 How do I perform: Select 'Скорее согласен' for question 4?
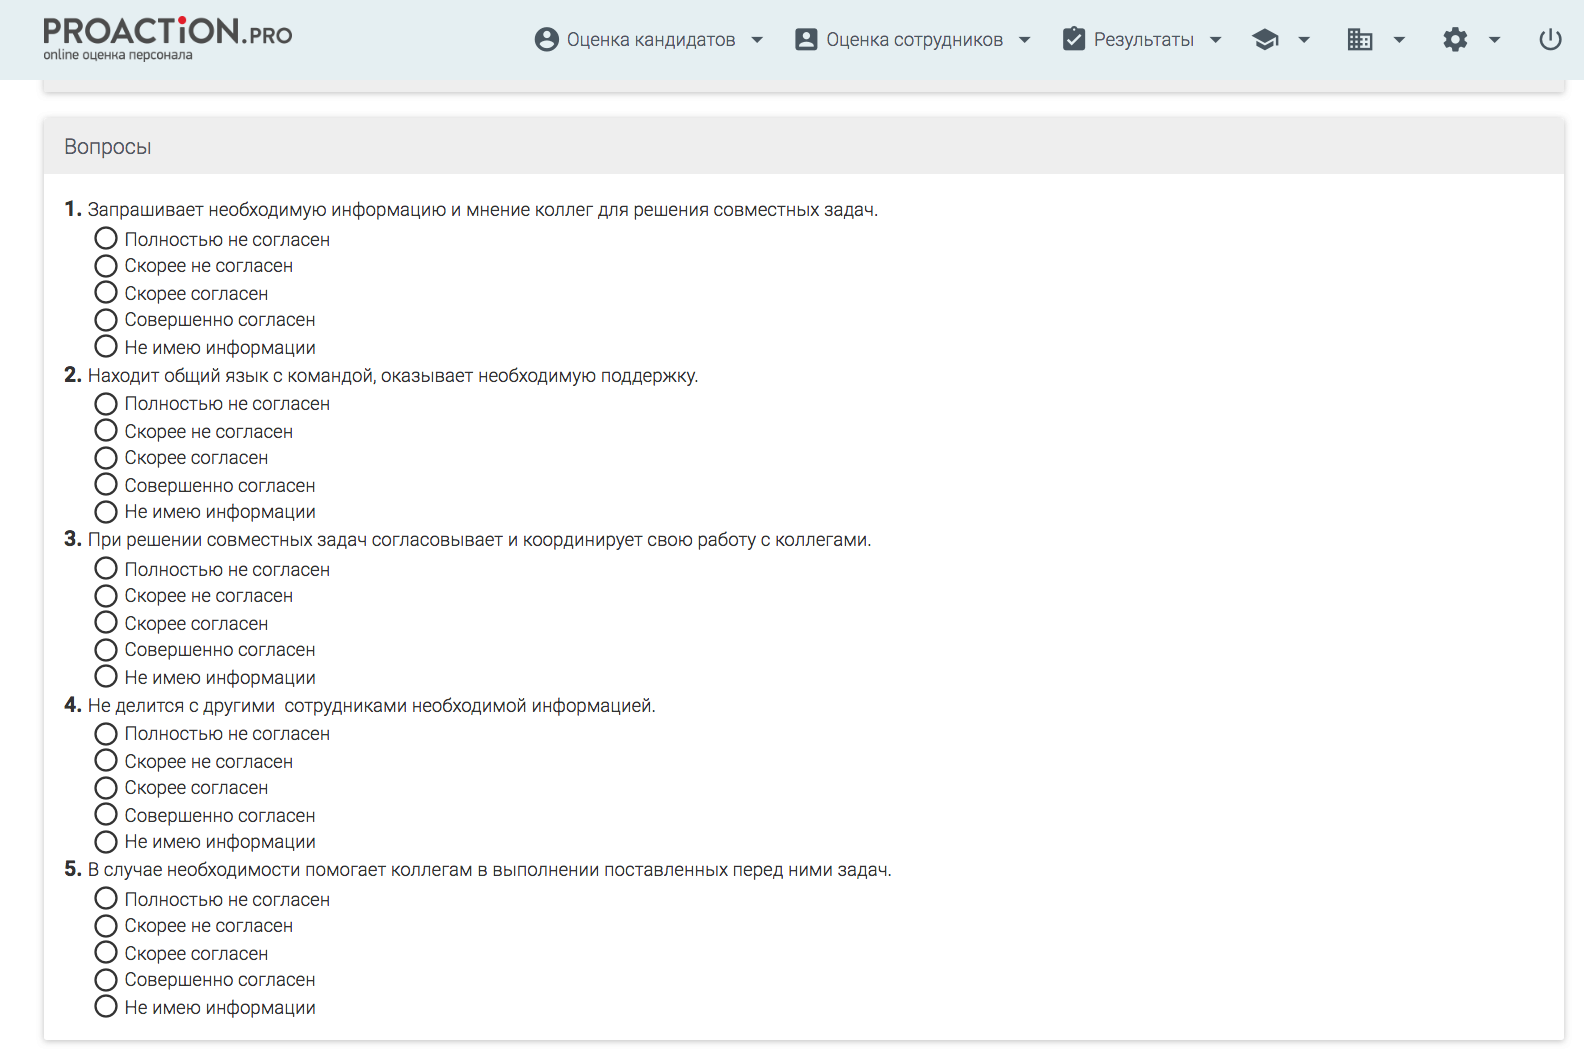tap(106, 788)
